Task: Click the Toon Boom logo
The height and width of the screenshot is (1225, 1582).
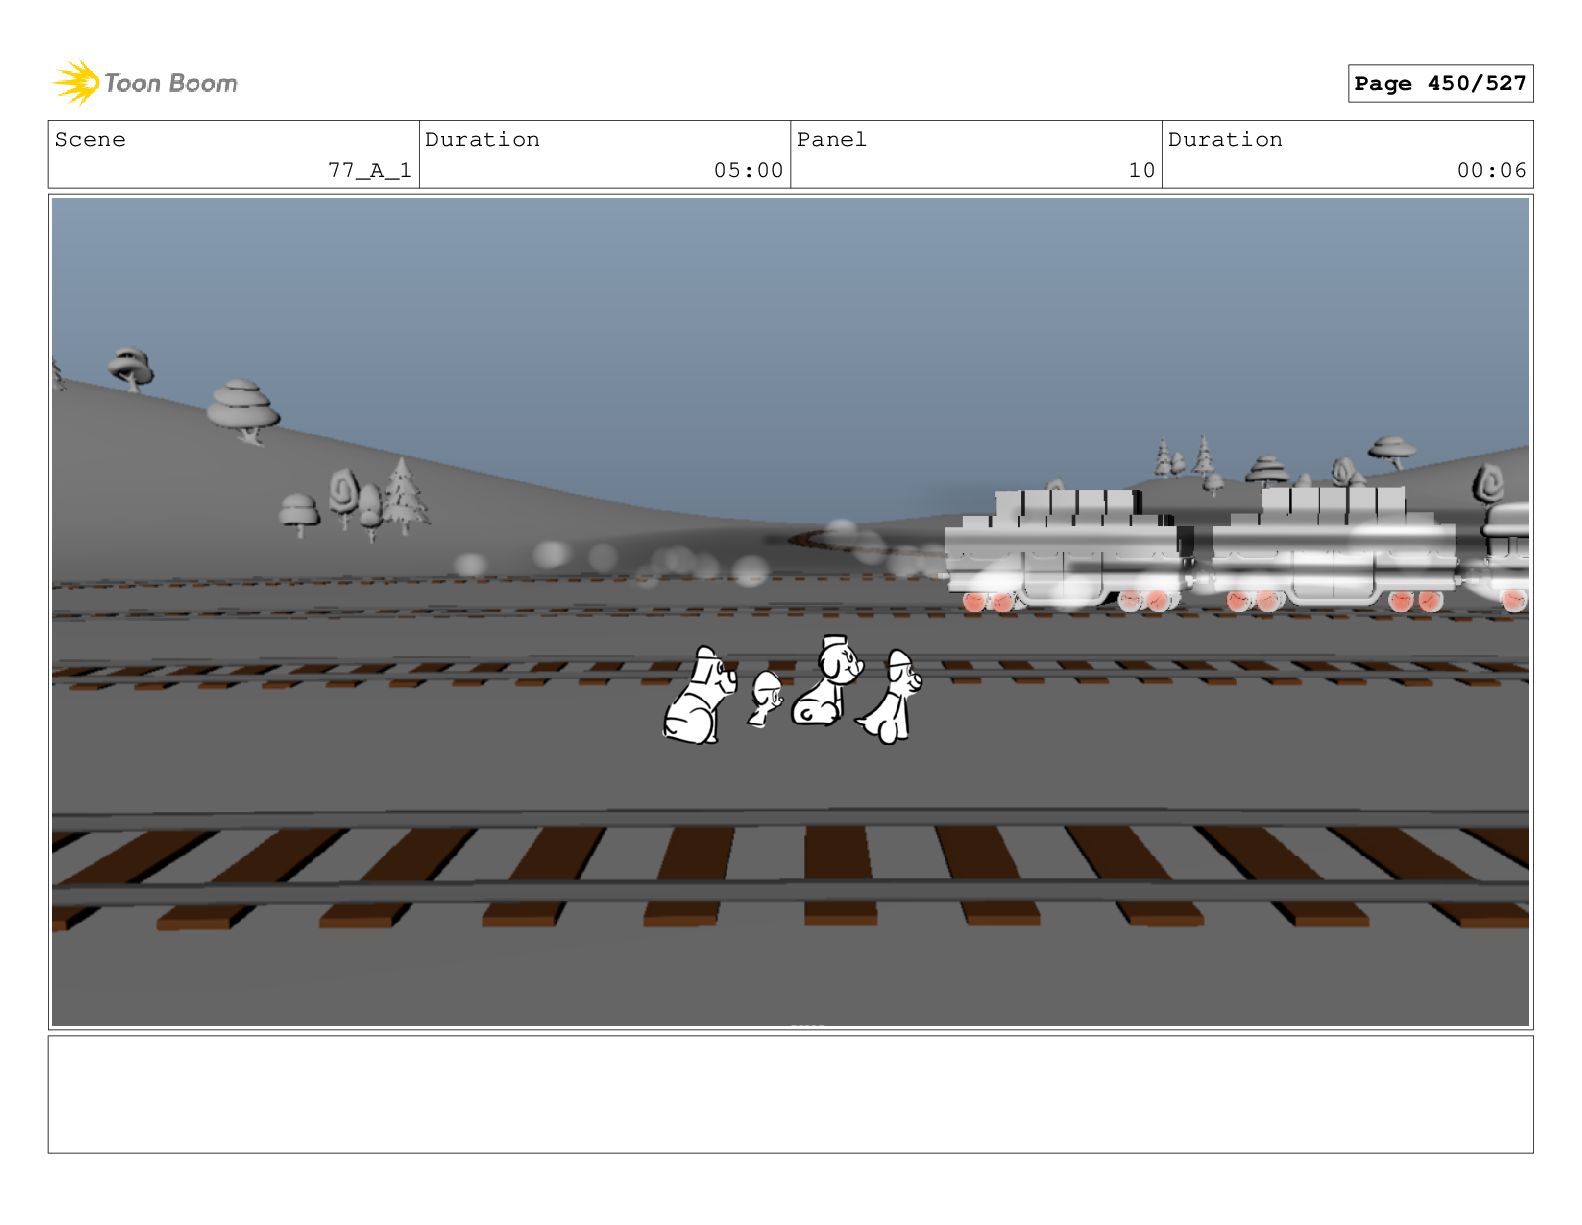Action: pos(145,82)
